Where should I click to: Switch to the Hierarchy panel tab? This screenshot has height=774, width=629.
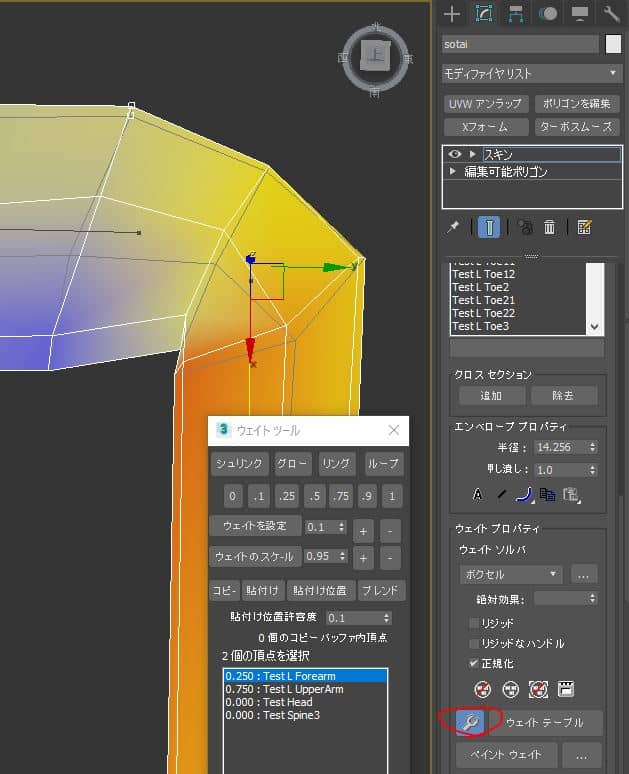[516, 14]
